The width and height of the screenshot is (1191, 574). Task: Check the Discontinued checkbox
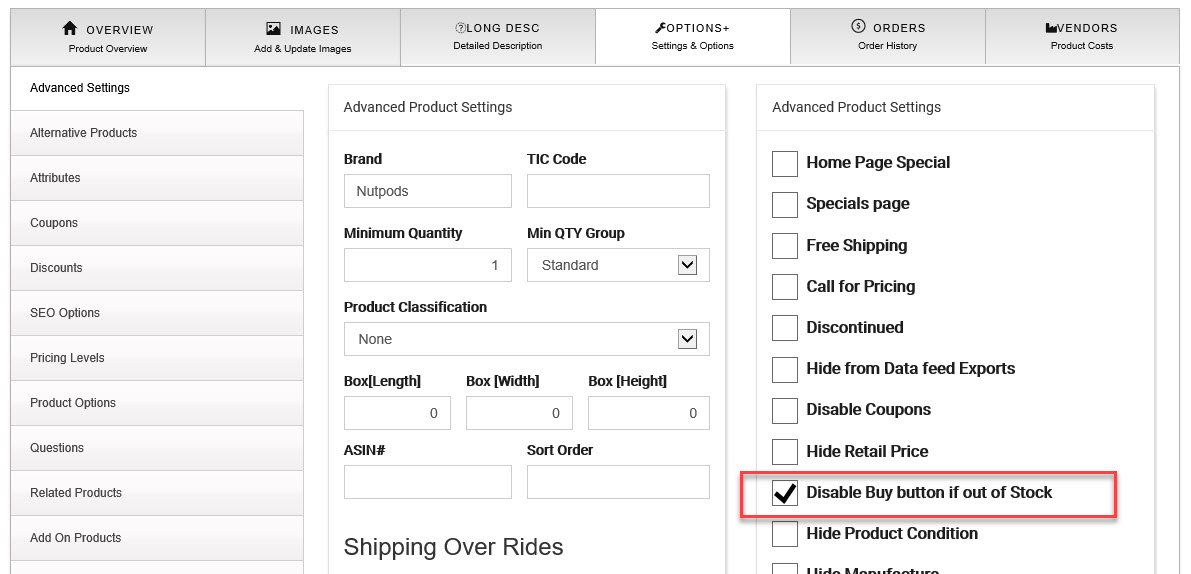pyautogui.click(x=785, y=328)
